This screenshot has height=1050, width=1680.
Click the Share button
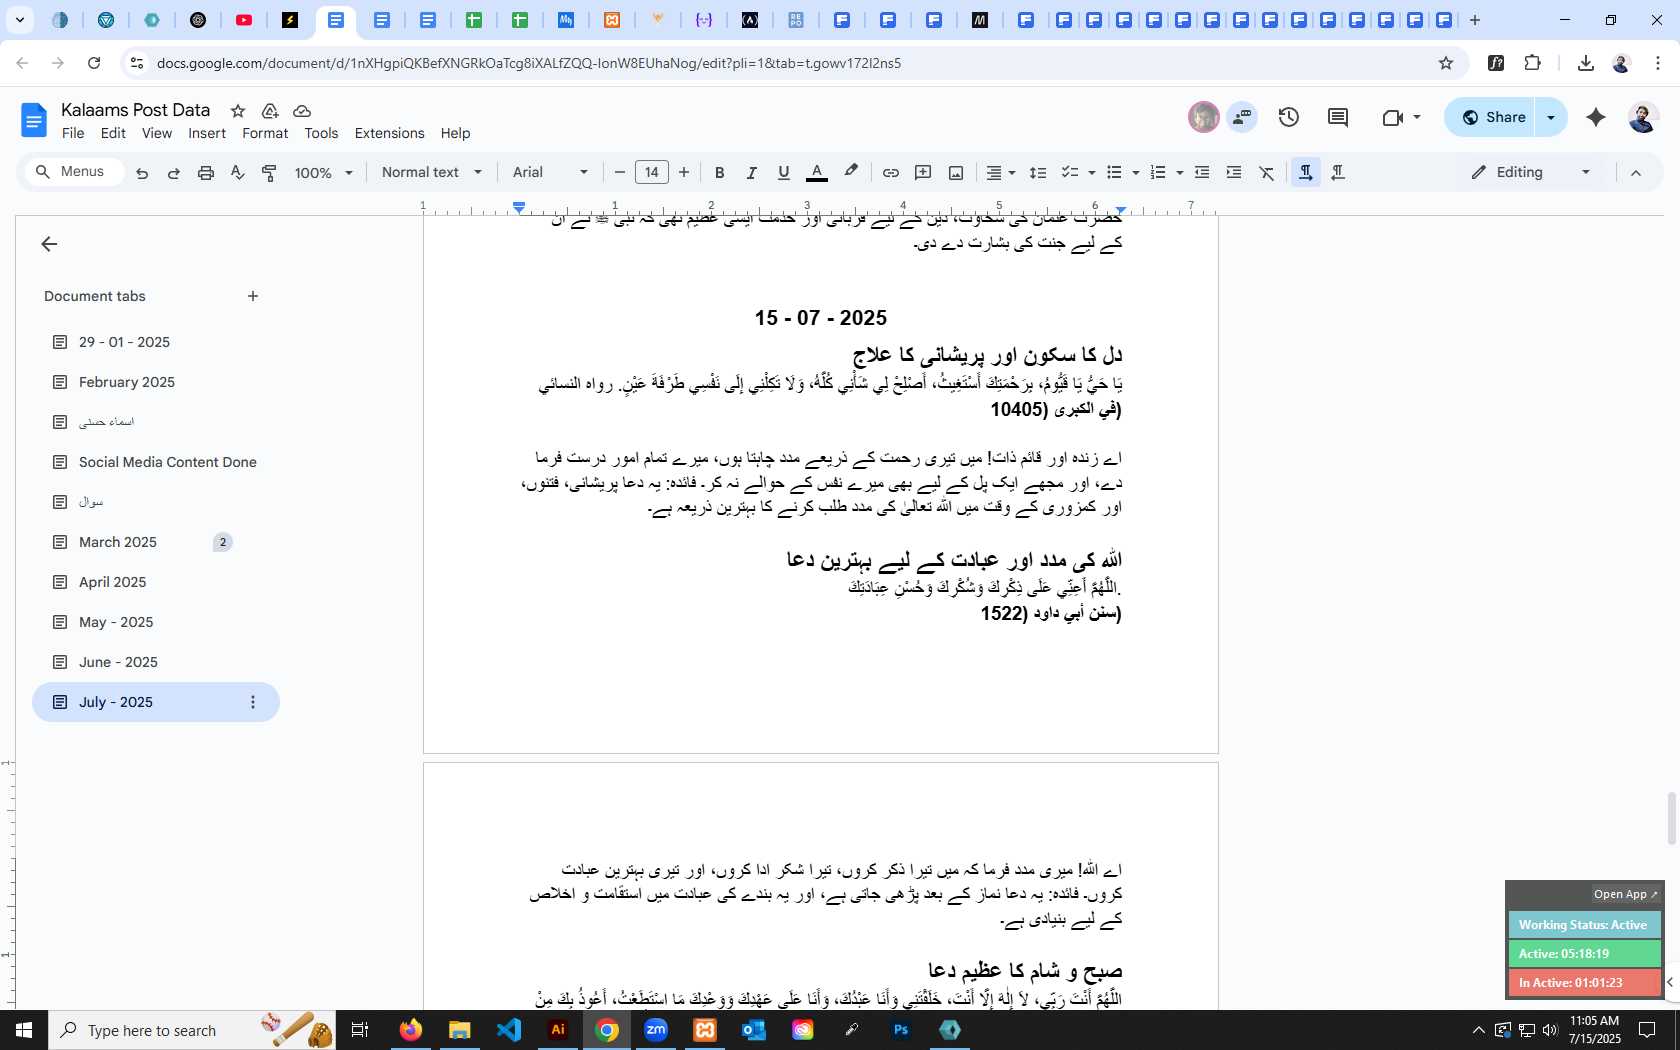pyautogui.click(x=1492, y=117)
